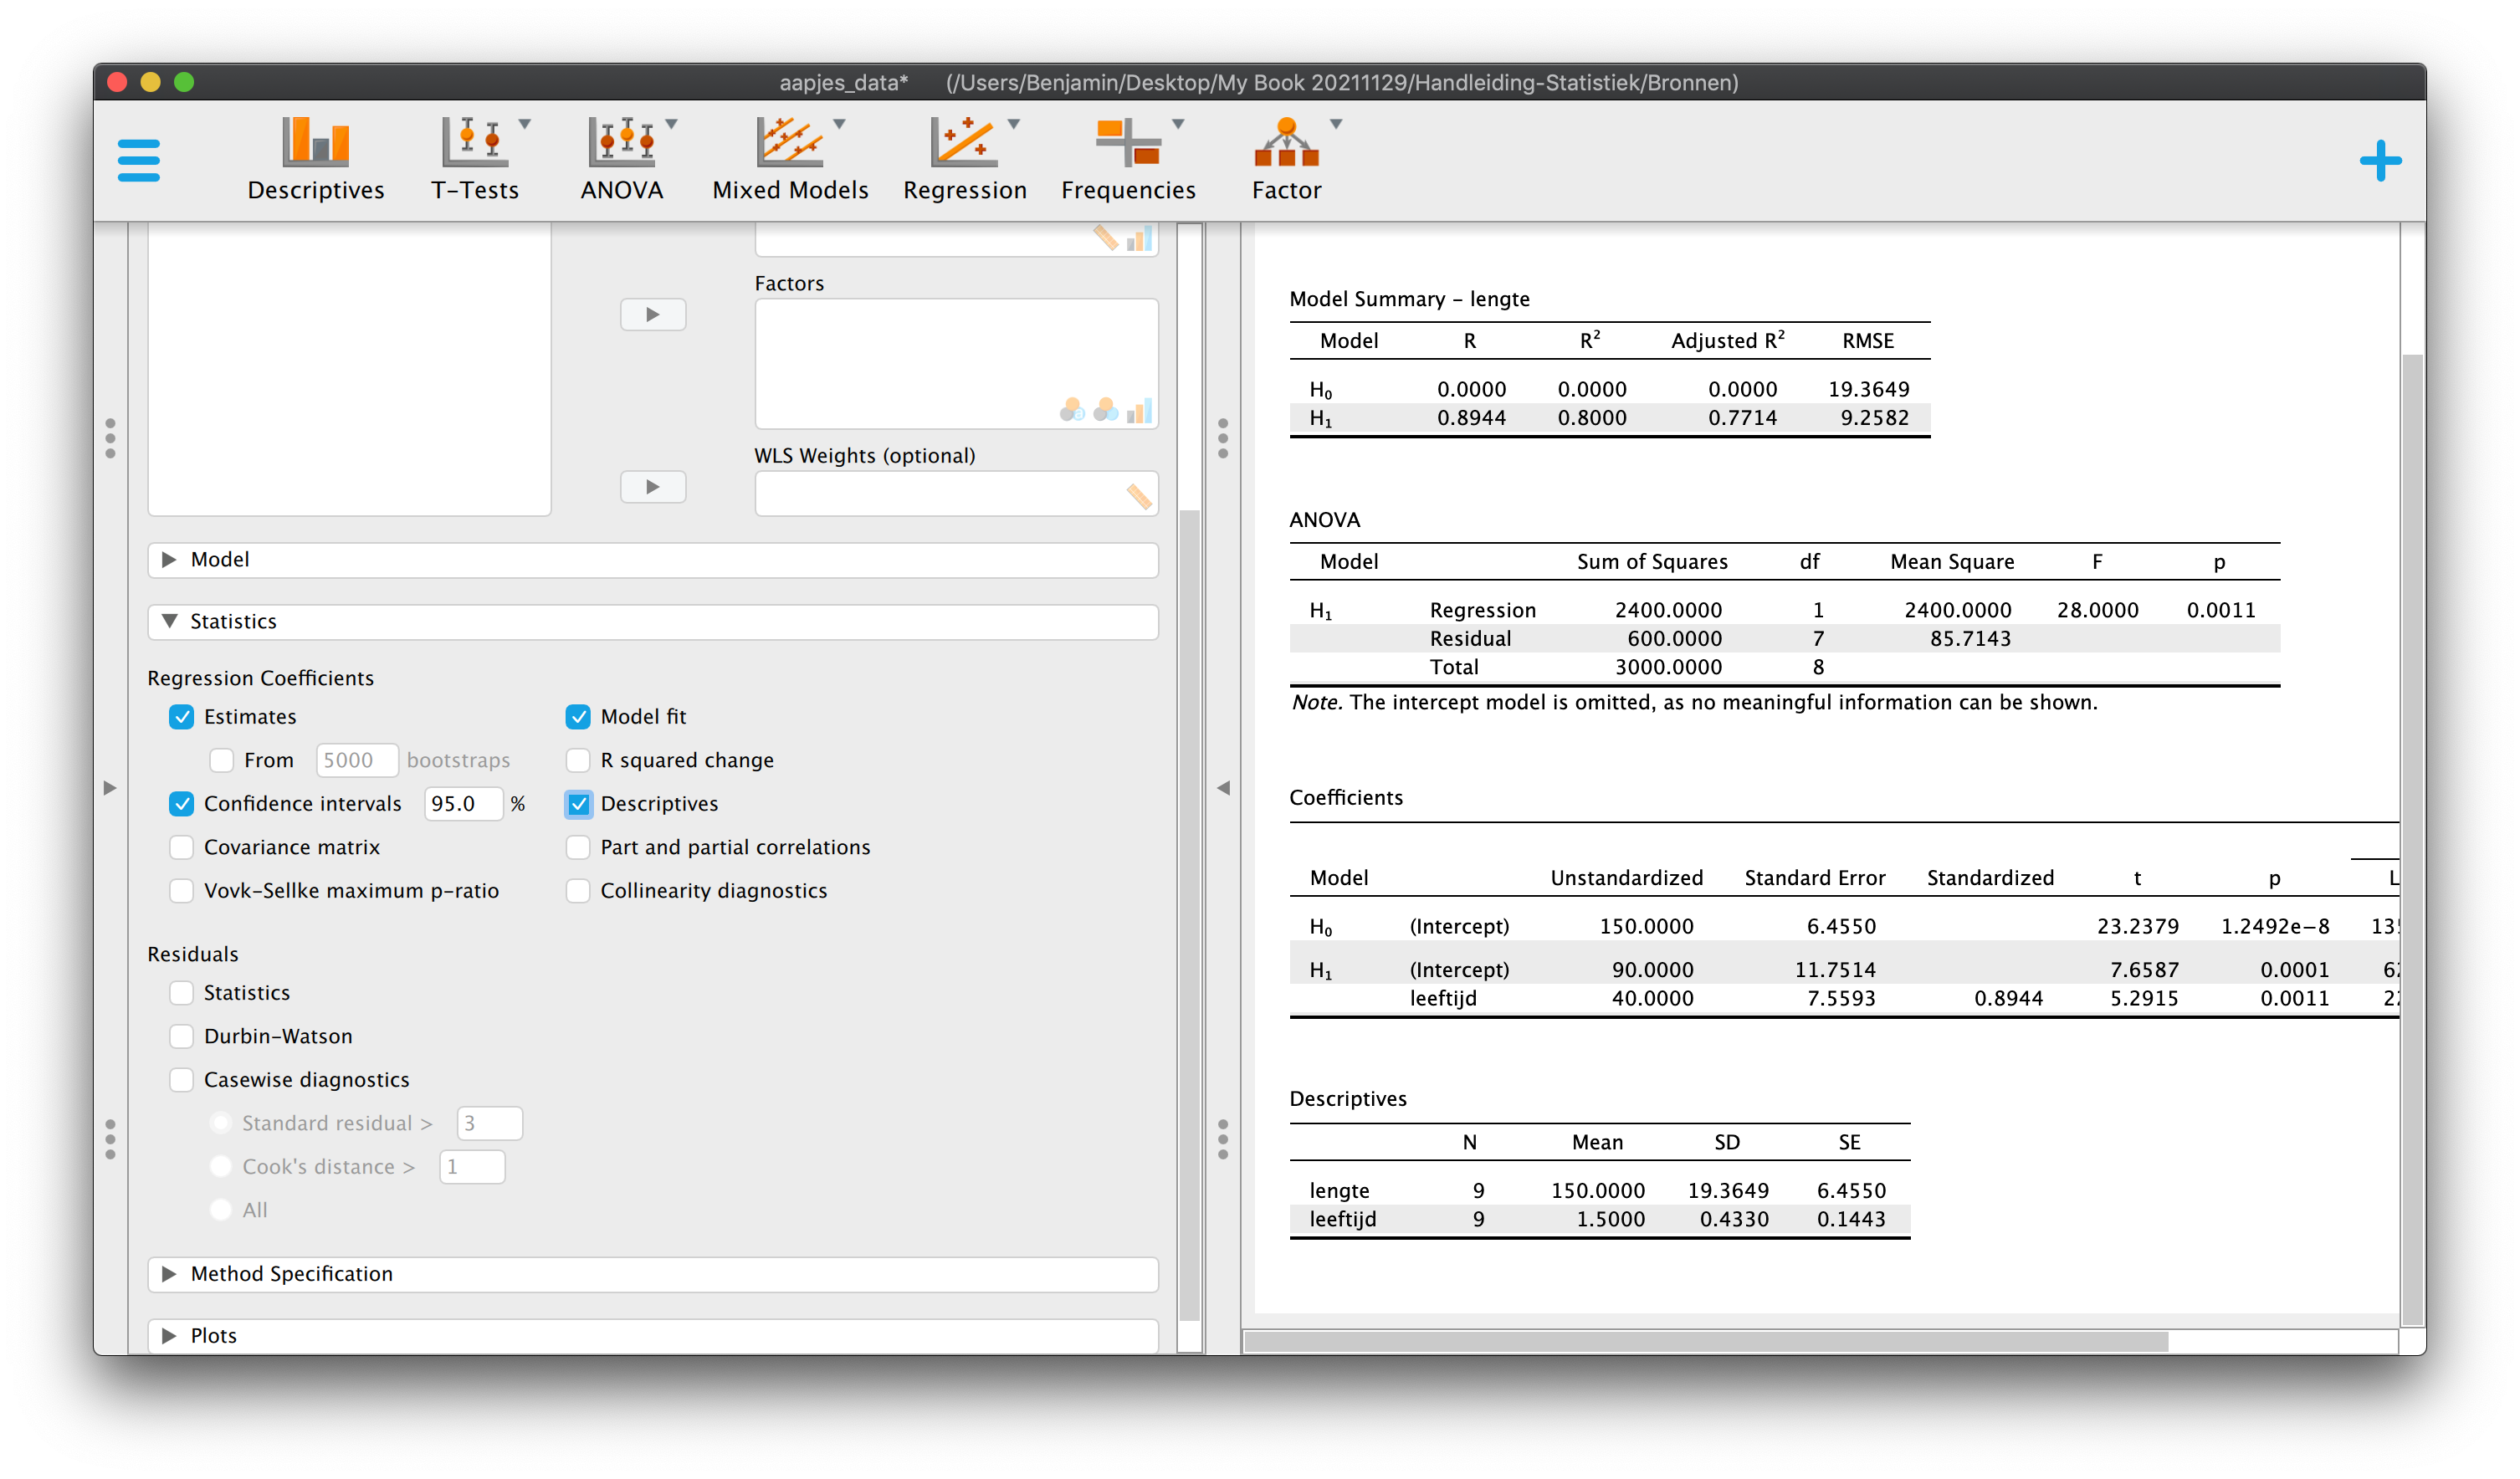2520x1479 pixels.
Task: Select the All radio option
Action: tap(221, 1210)
